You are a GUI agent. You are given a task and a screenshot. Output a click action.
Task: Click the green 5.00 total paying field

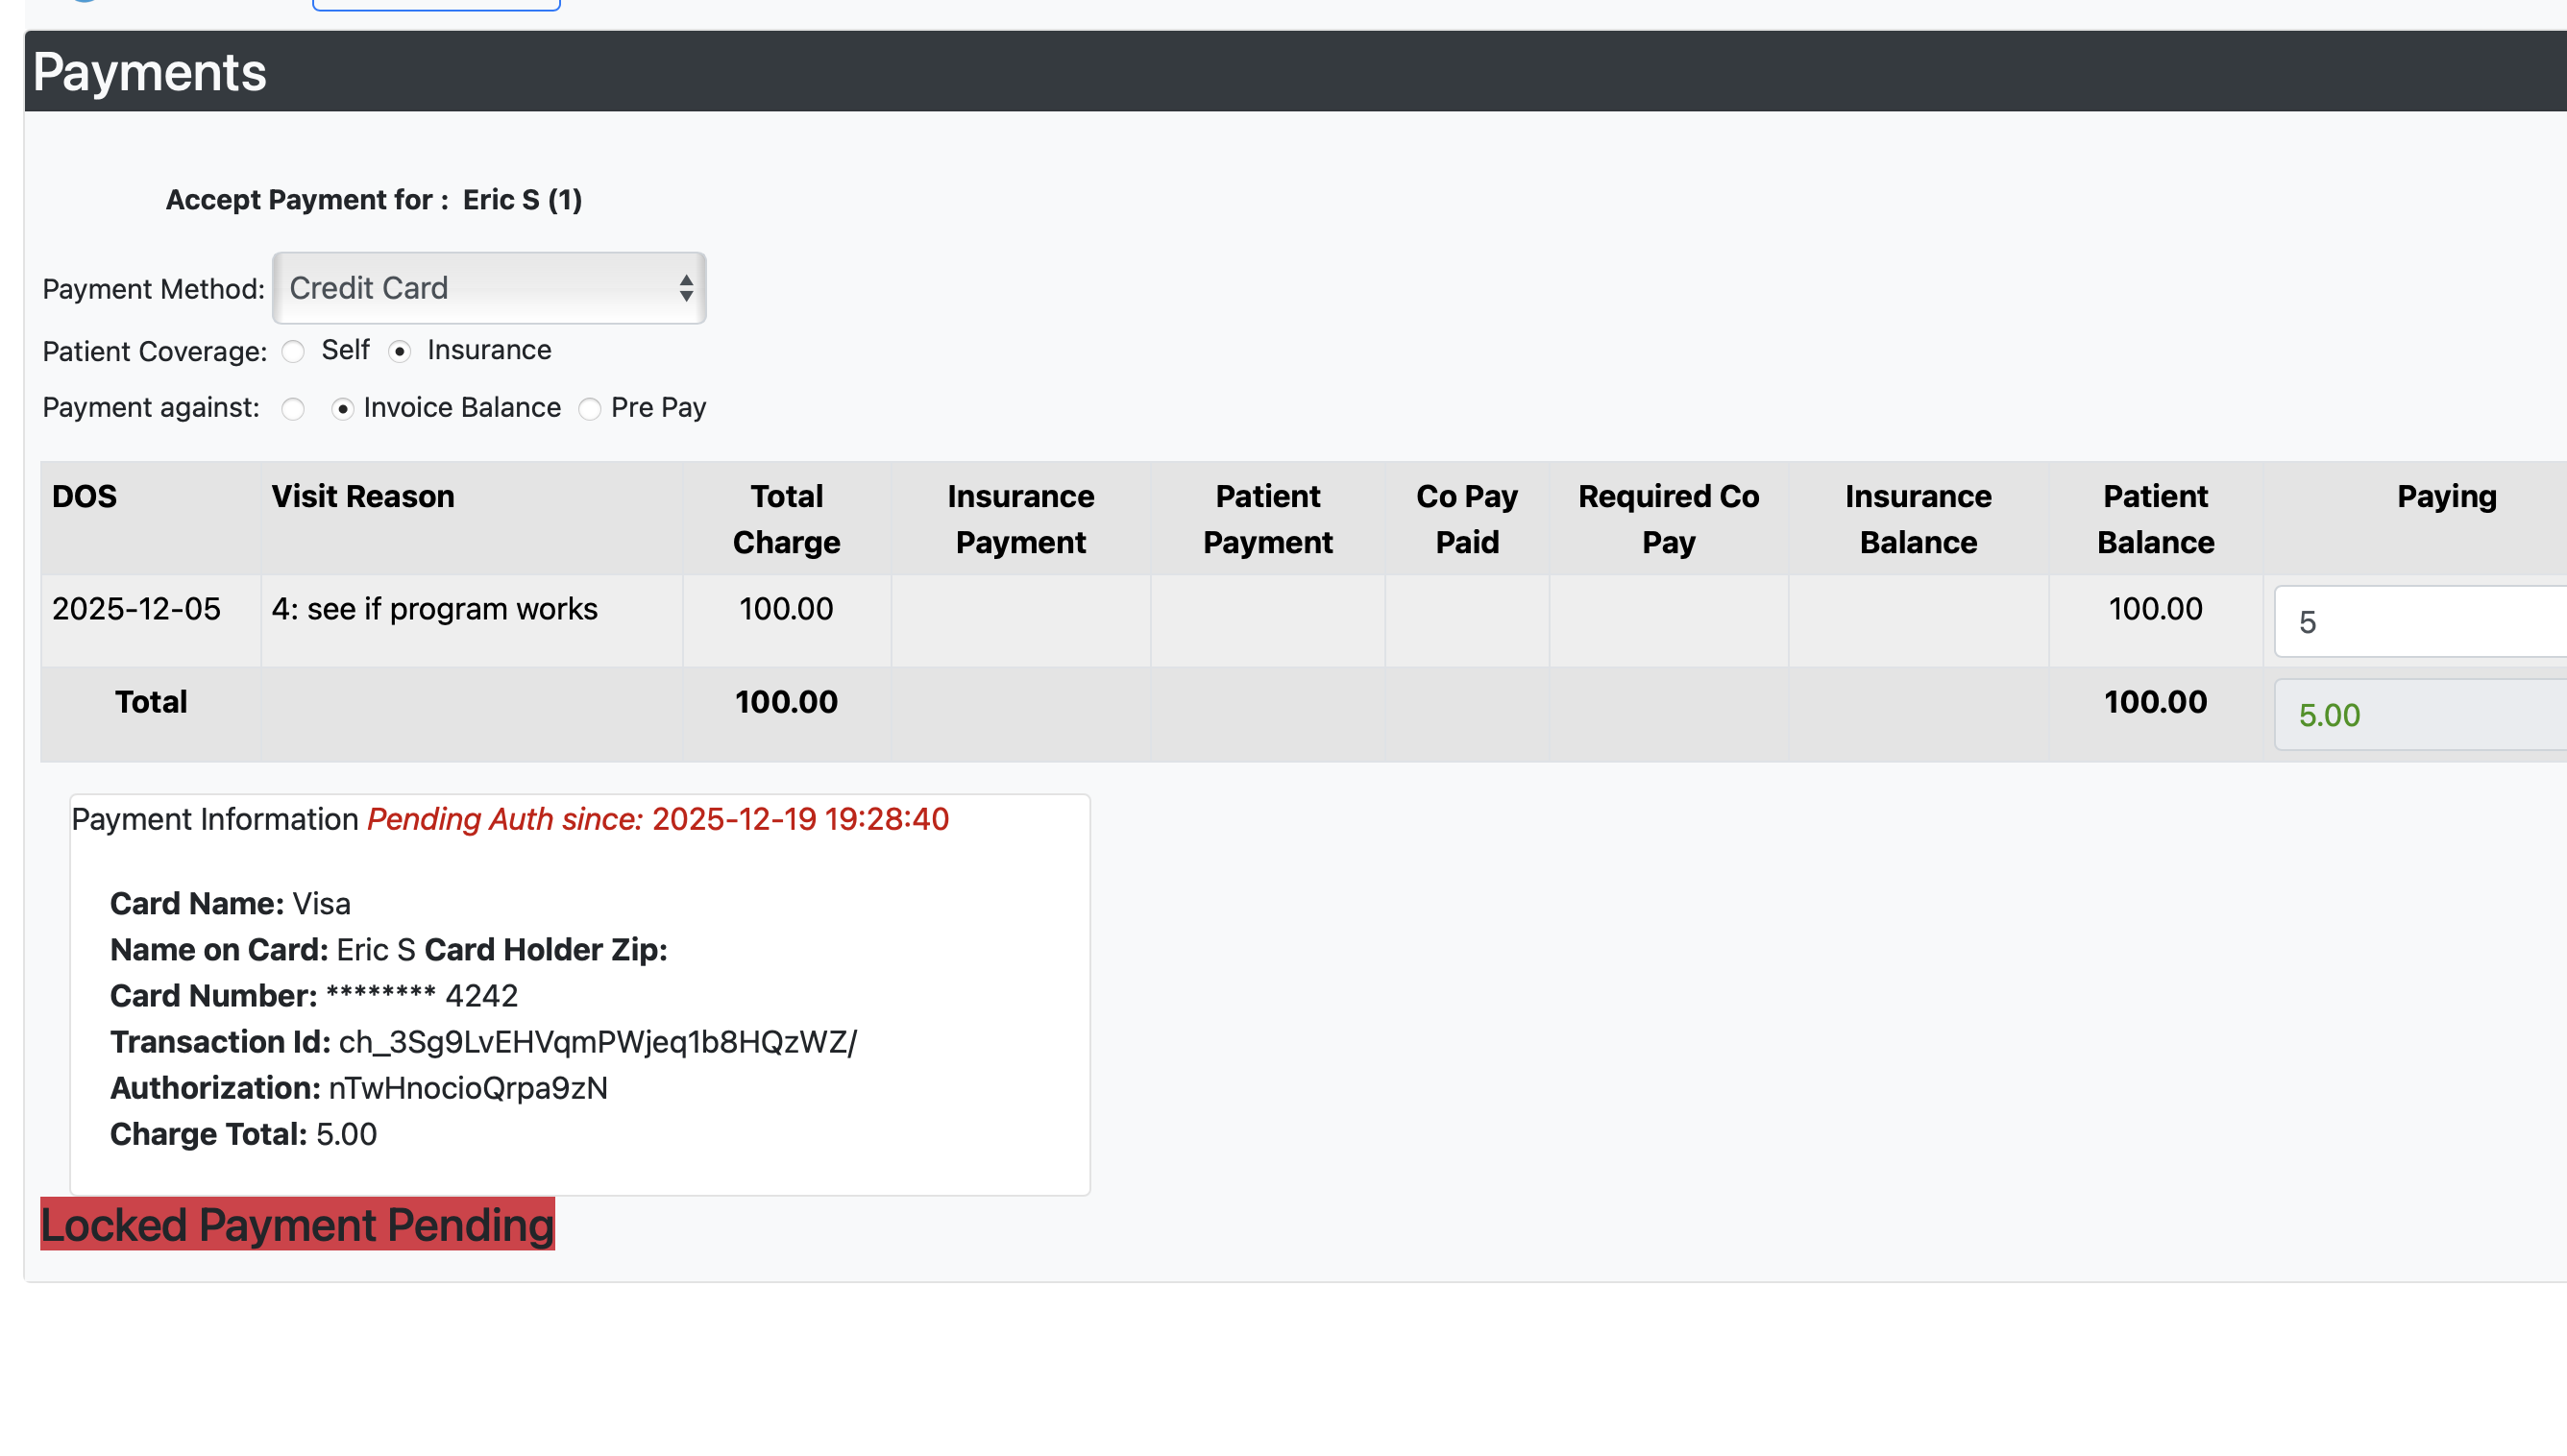(2420, 715)
